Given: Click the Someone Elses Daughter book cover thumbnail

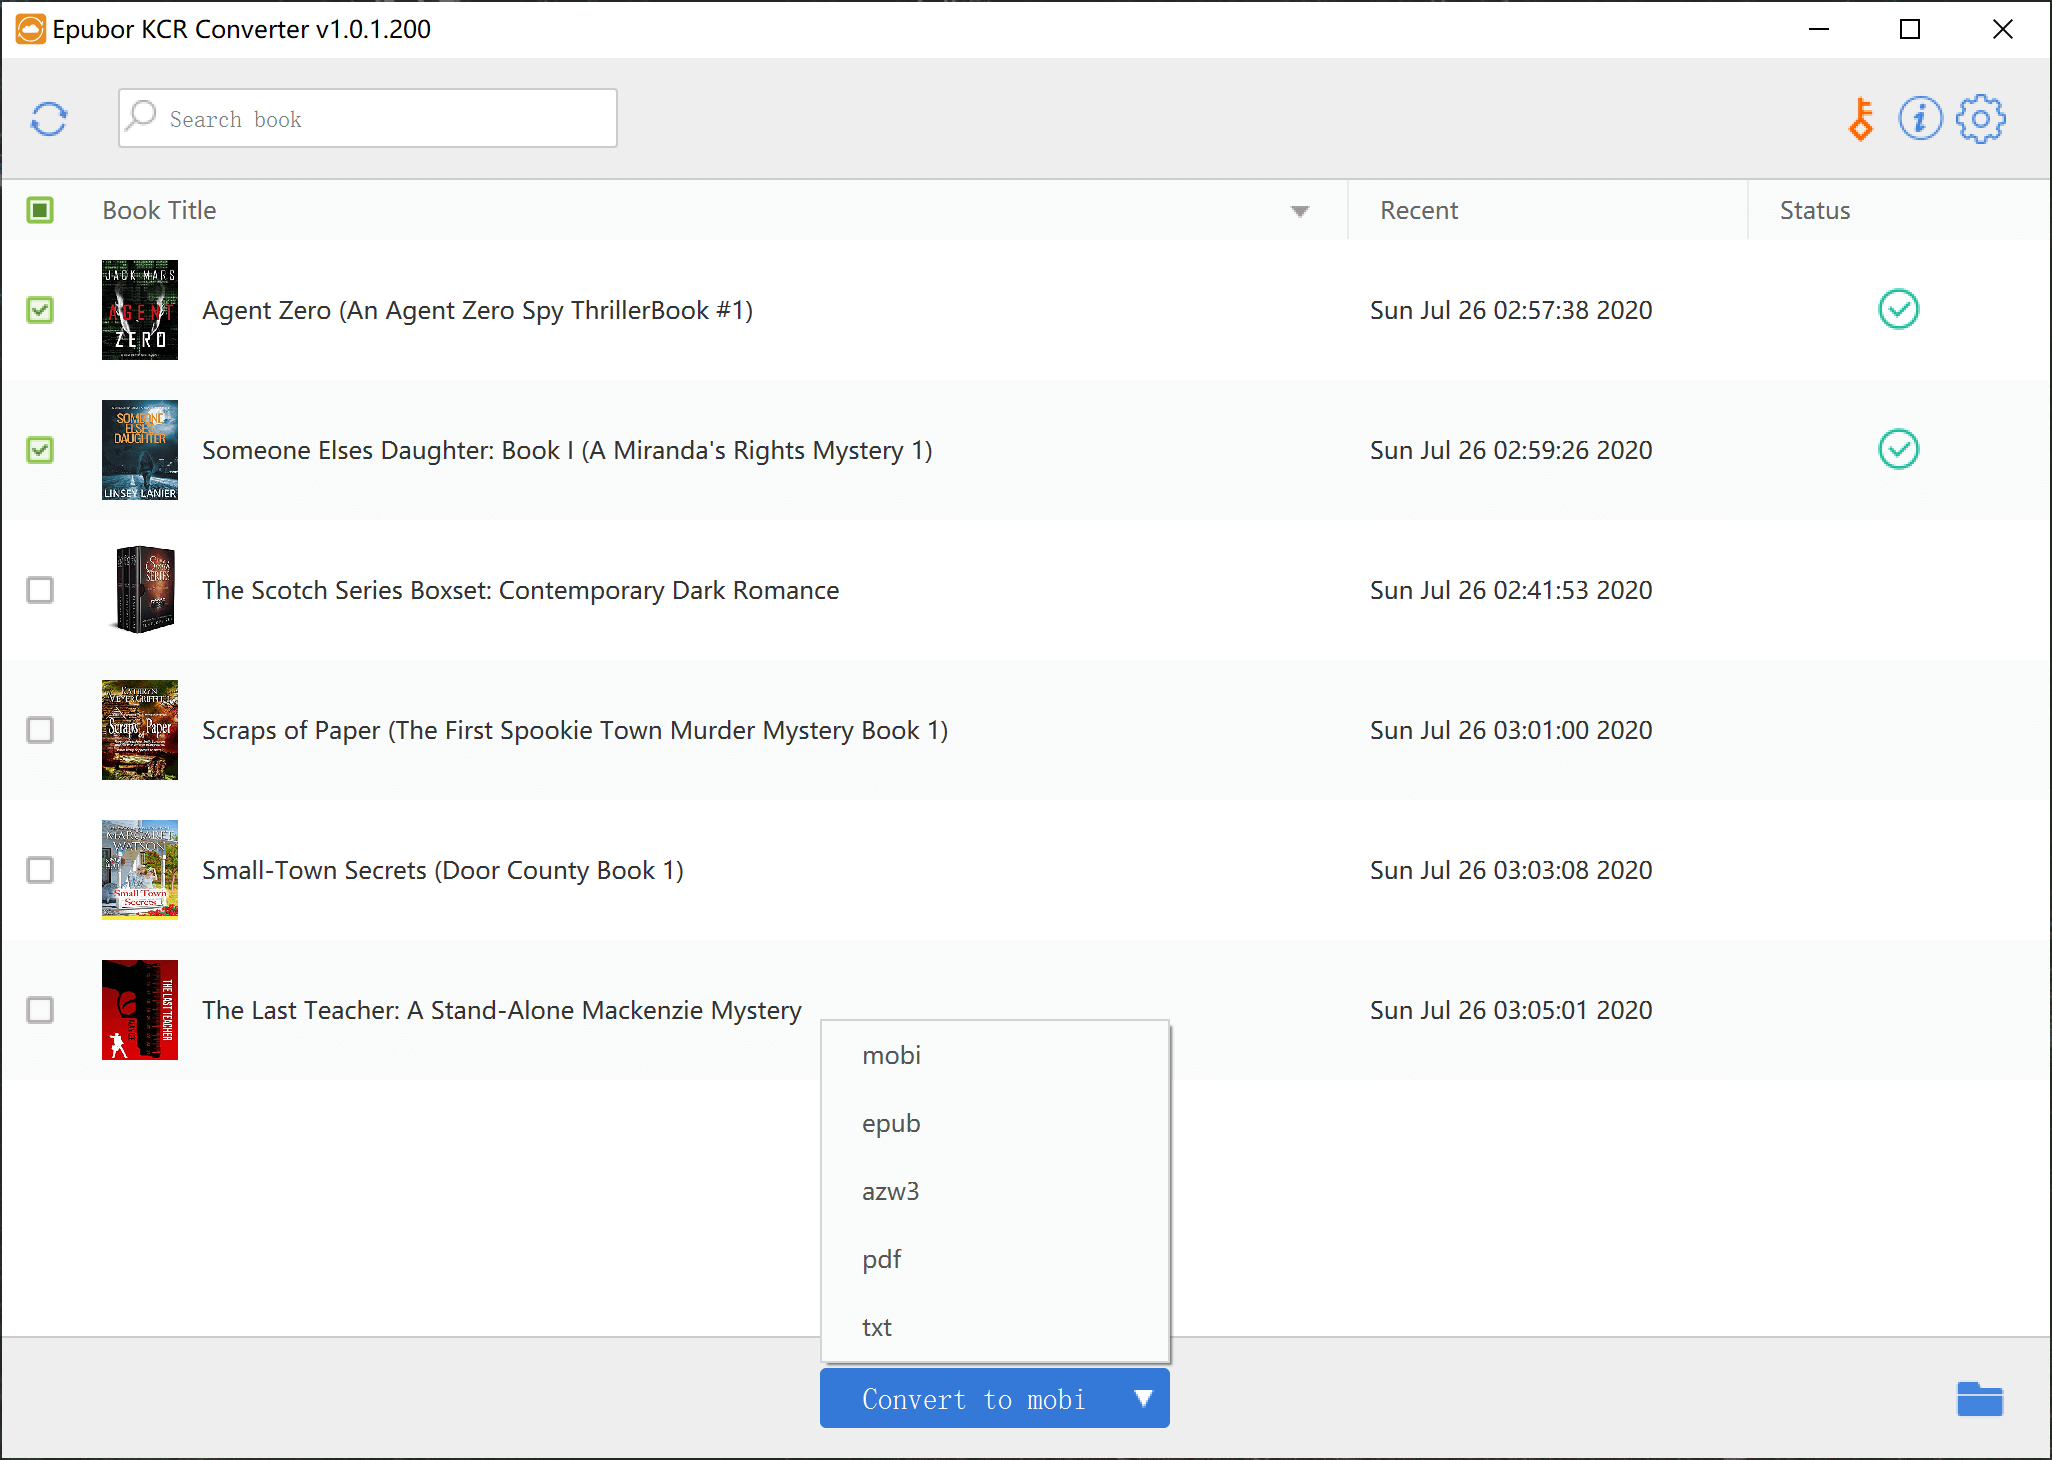Looking at the screenshot, I should [139, 450].
